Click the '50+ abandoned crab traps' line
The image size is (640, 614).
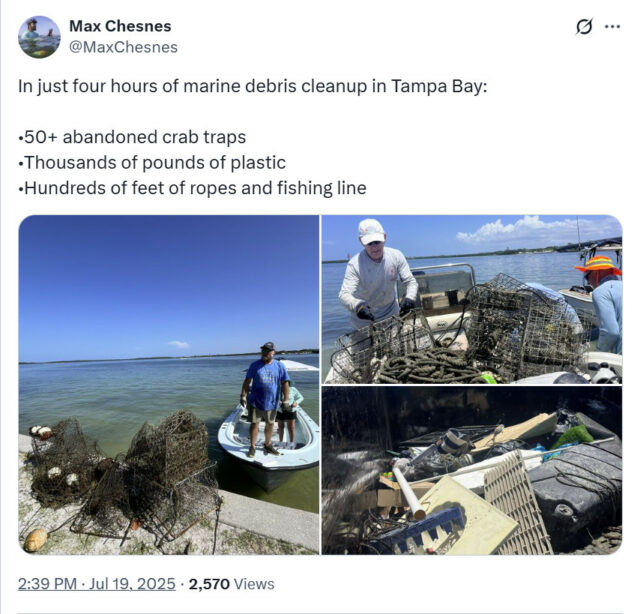click(x=132, y=137)
